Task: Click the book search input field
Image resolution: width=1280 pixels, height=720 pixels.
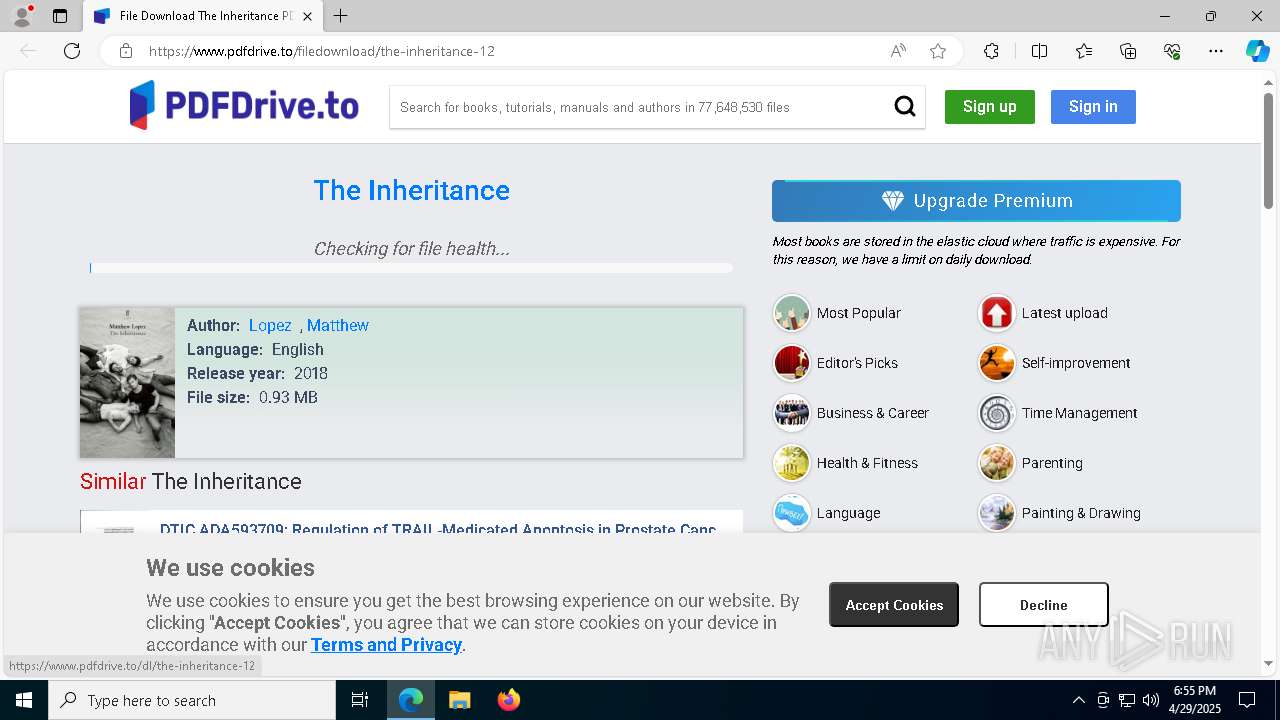Action: pos(640,107)
